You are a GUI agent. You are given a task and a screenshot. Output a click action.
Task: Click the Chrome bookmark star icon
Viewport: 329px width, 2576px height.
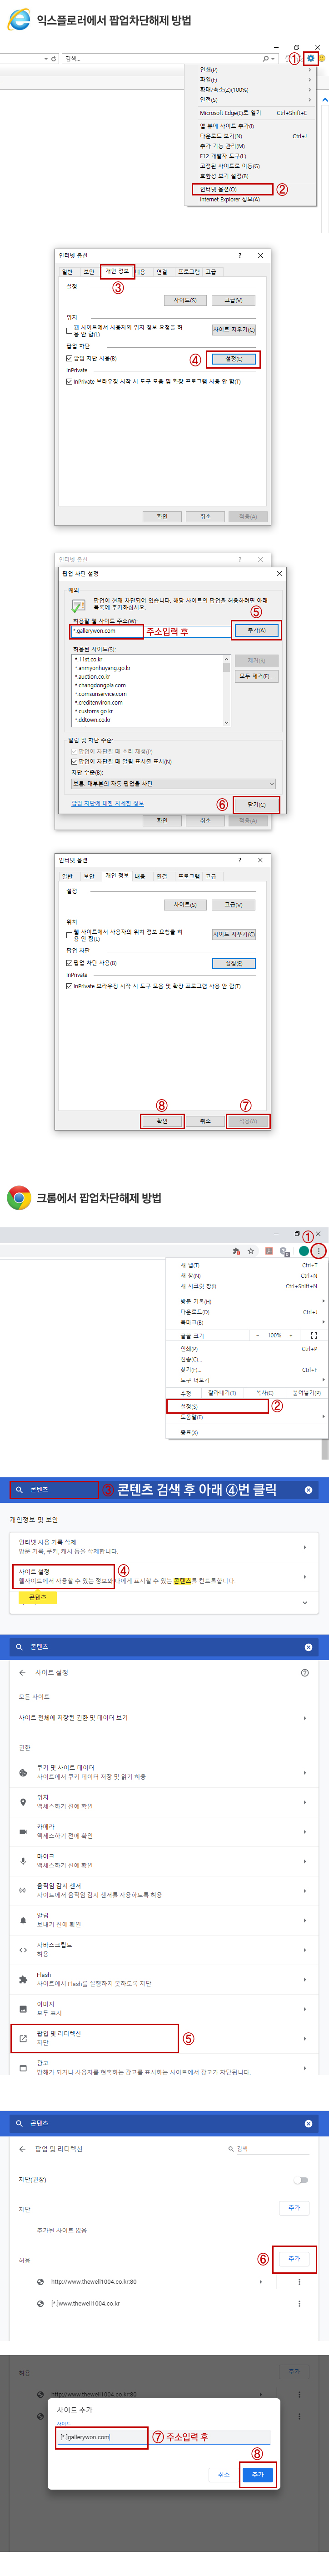[251, 1251]
